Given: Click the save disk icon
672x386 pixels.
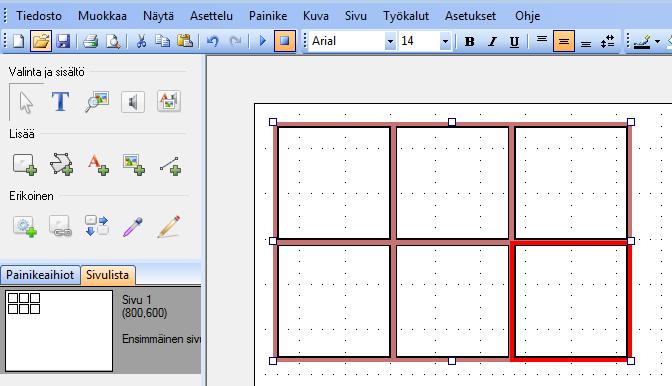Looking at the screenshot, I should 63,41.
